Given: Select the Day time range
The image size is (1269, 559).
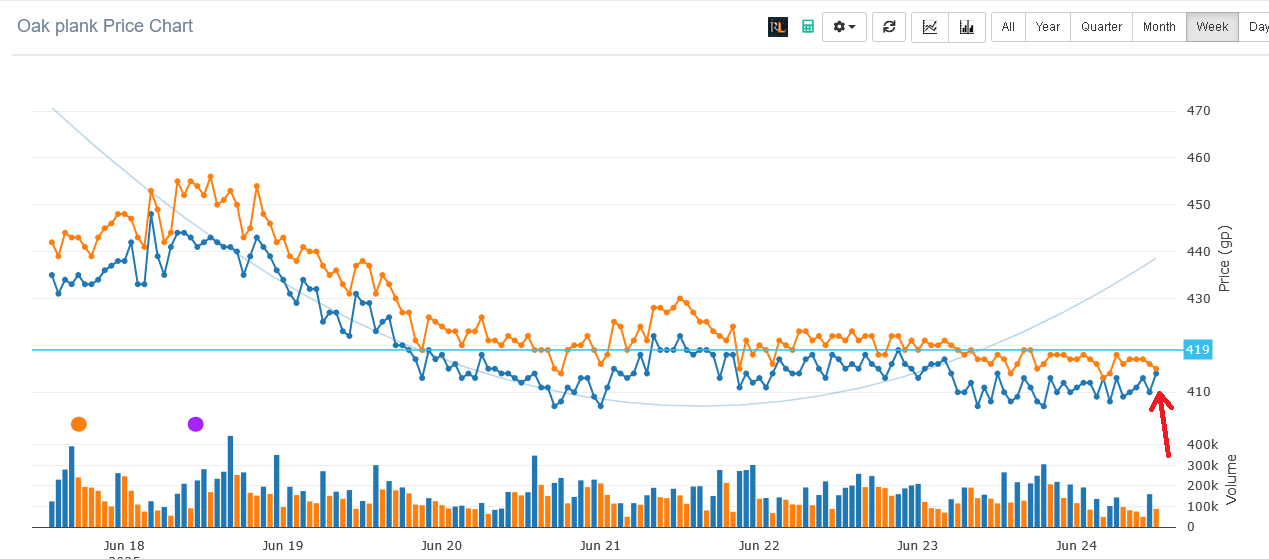Looking at the screenshot, I should pyautogui.click(x=1255, y=27).
